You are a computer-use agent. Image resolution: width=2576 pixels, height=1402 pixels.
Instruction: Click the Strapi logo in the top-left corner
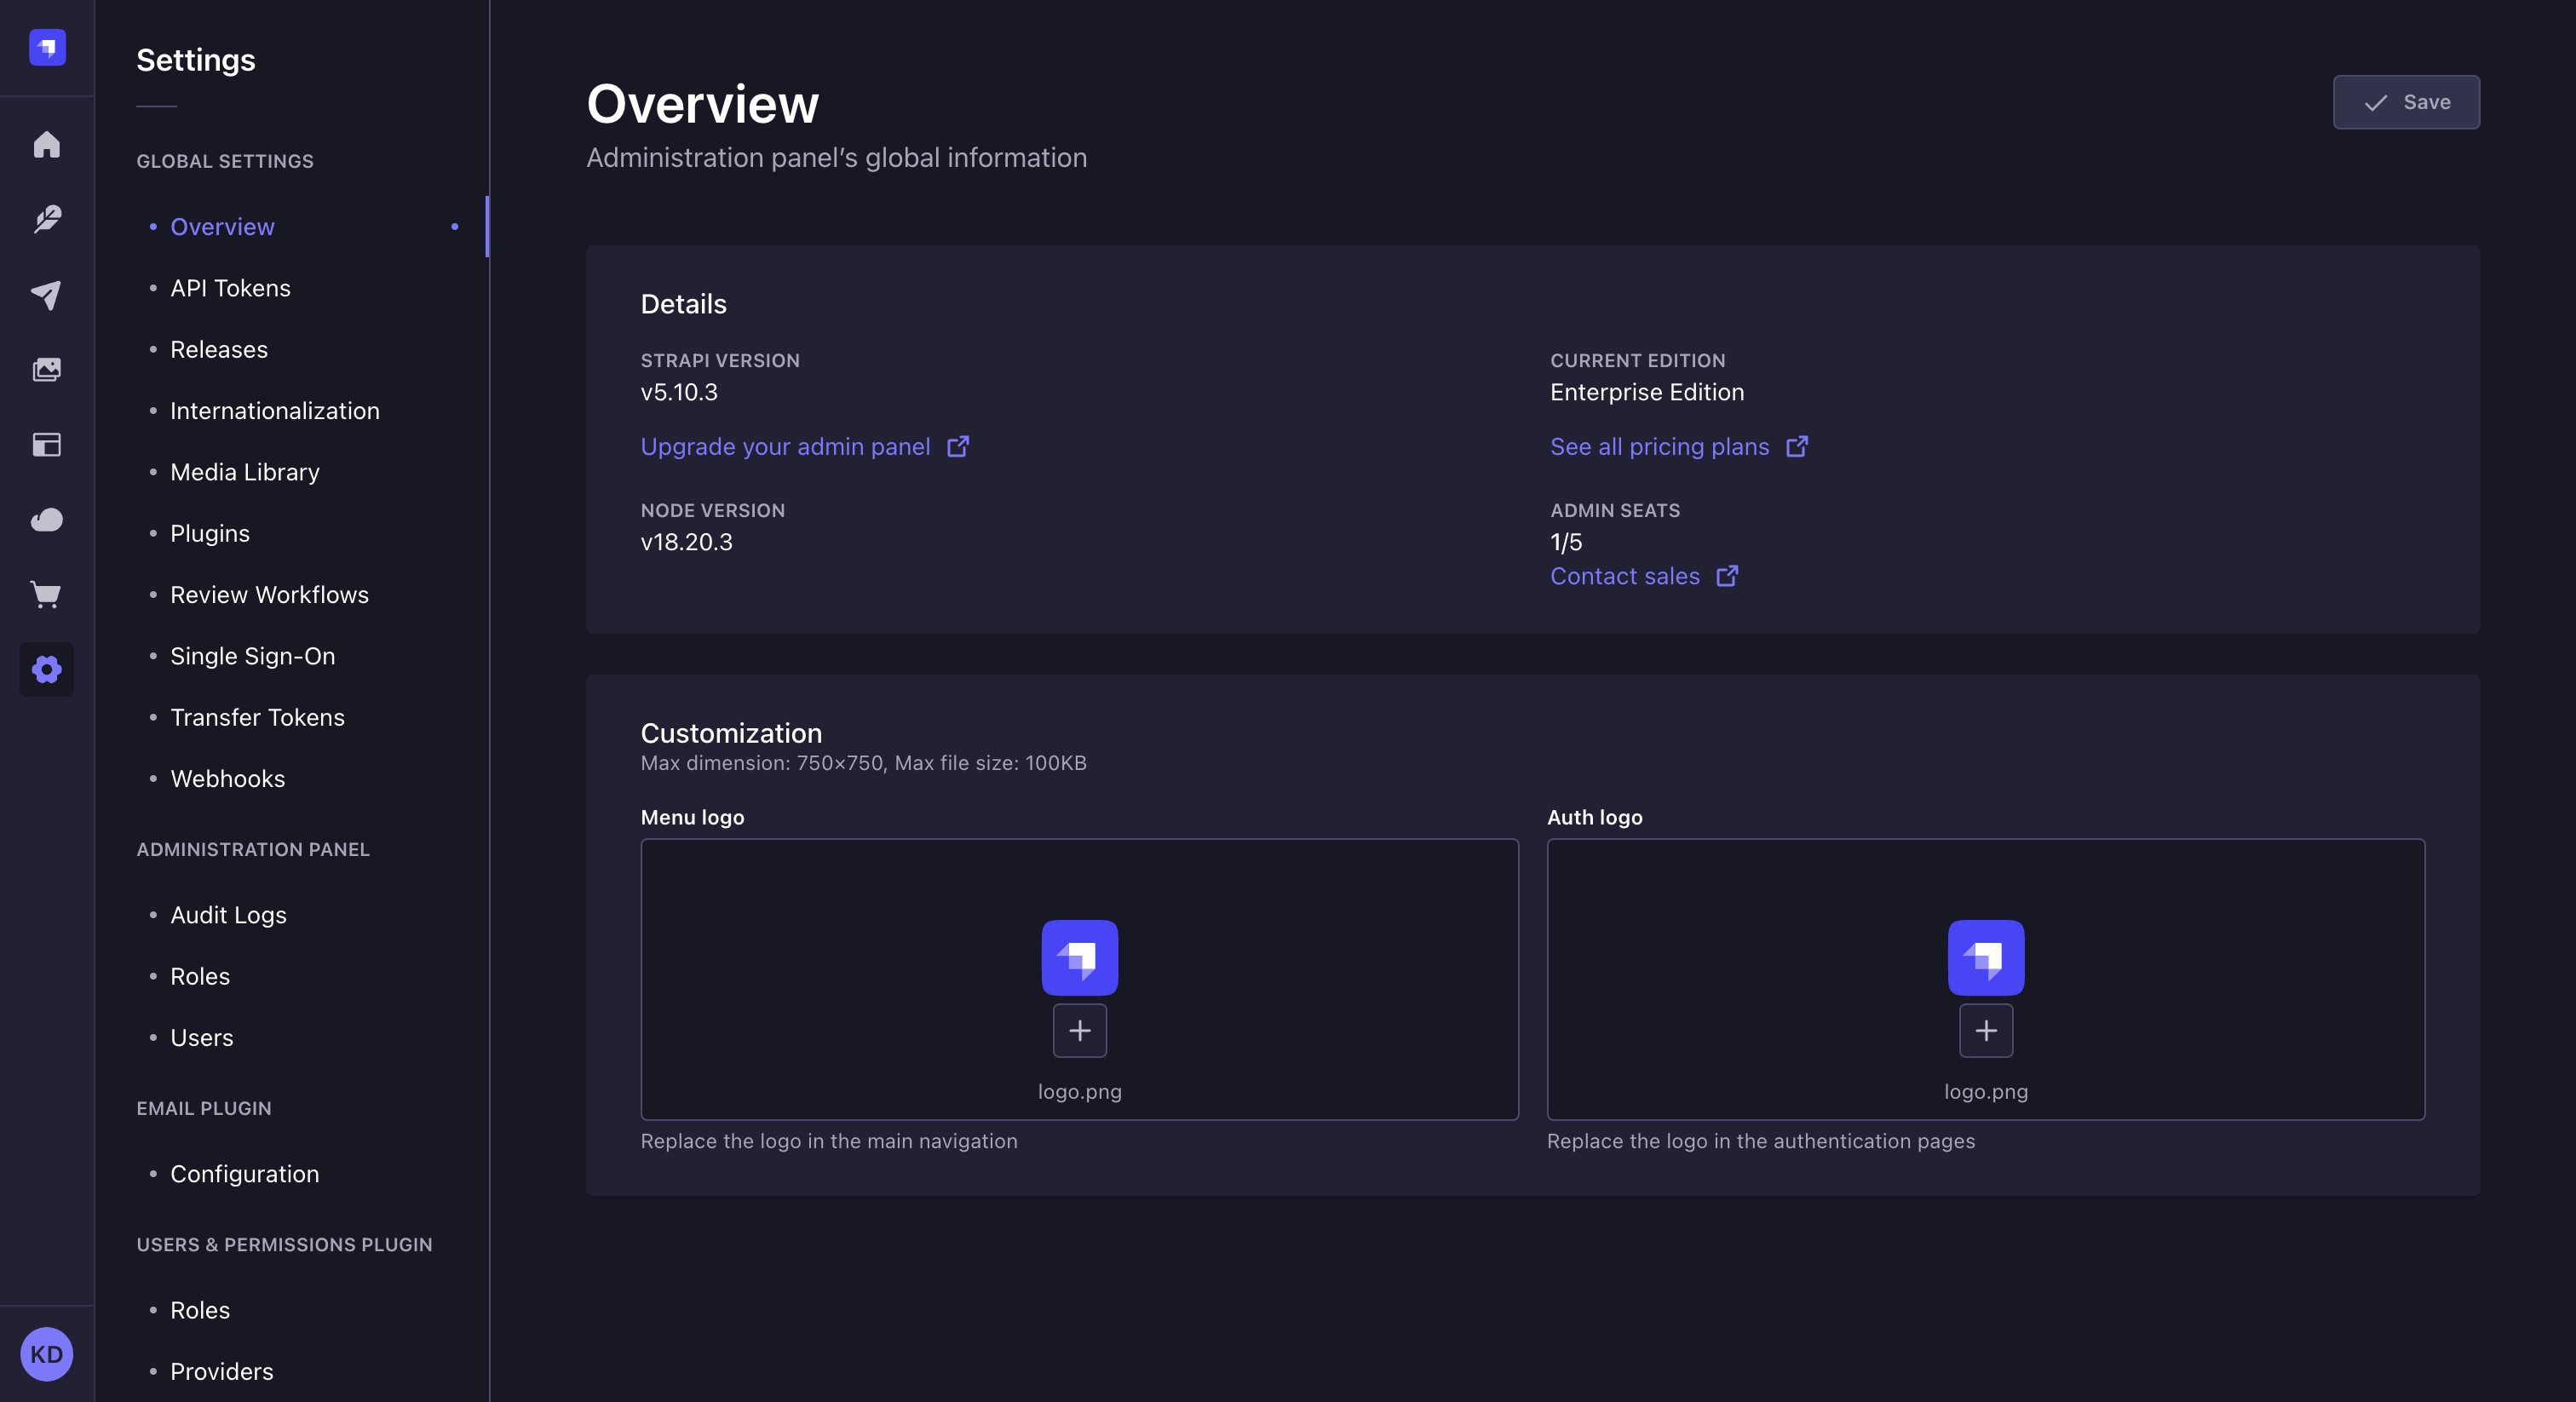[47, 47]
